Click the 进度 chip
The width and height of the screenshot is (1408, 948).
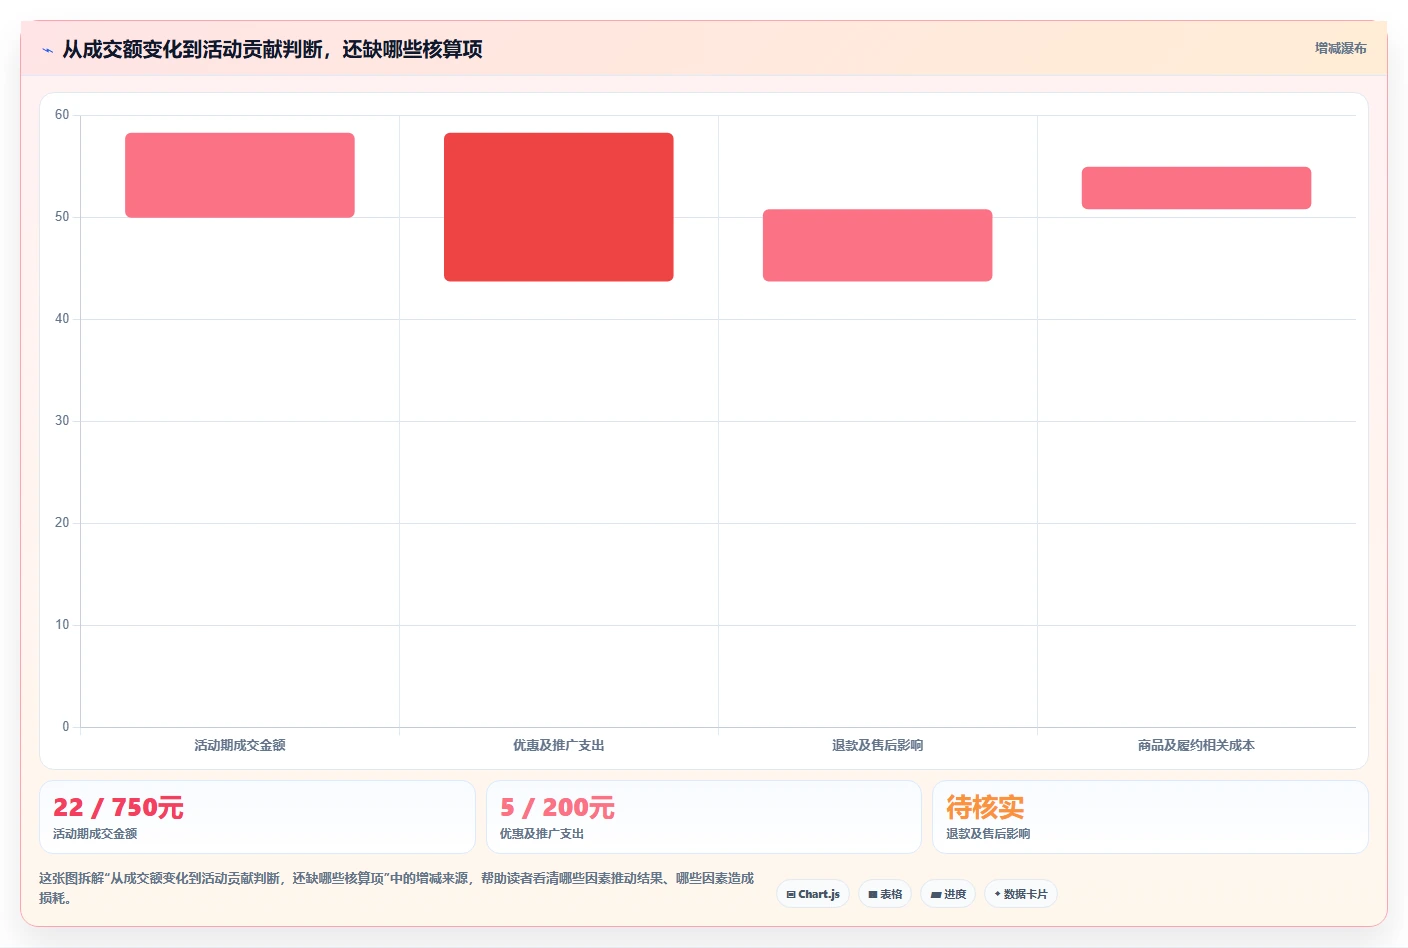tap(948, 894)
